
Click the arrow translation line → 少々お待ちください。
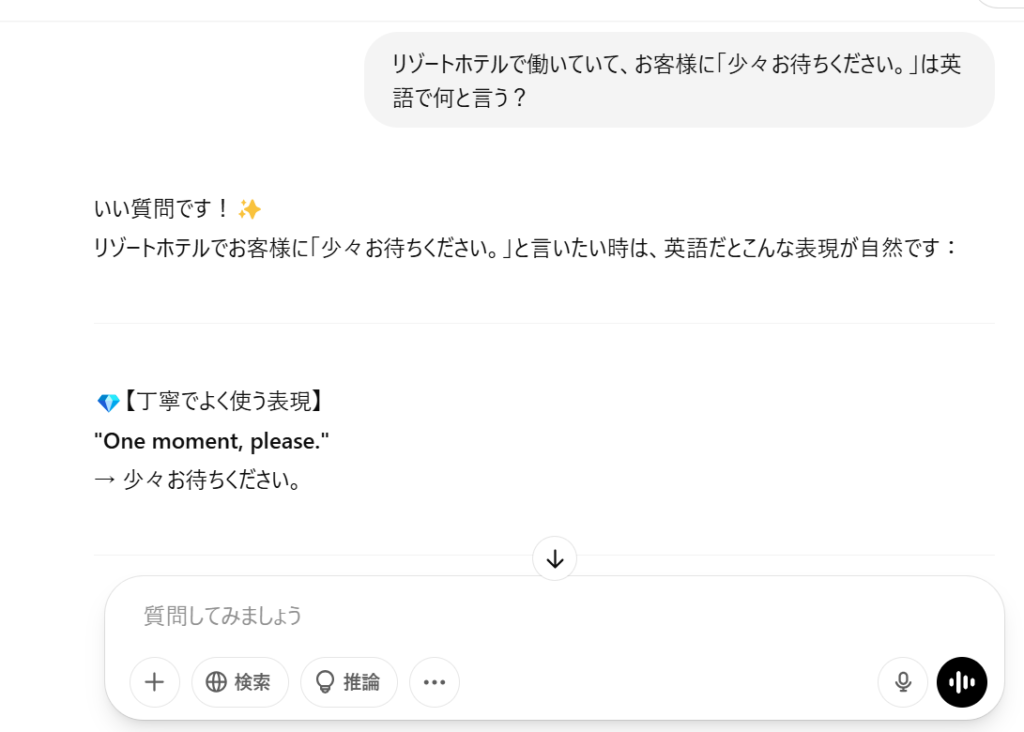point(197,480)
